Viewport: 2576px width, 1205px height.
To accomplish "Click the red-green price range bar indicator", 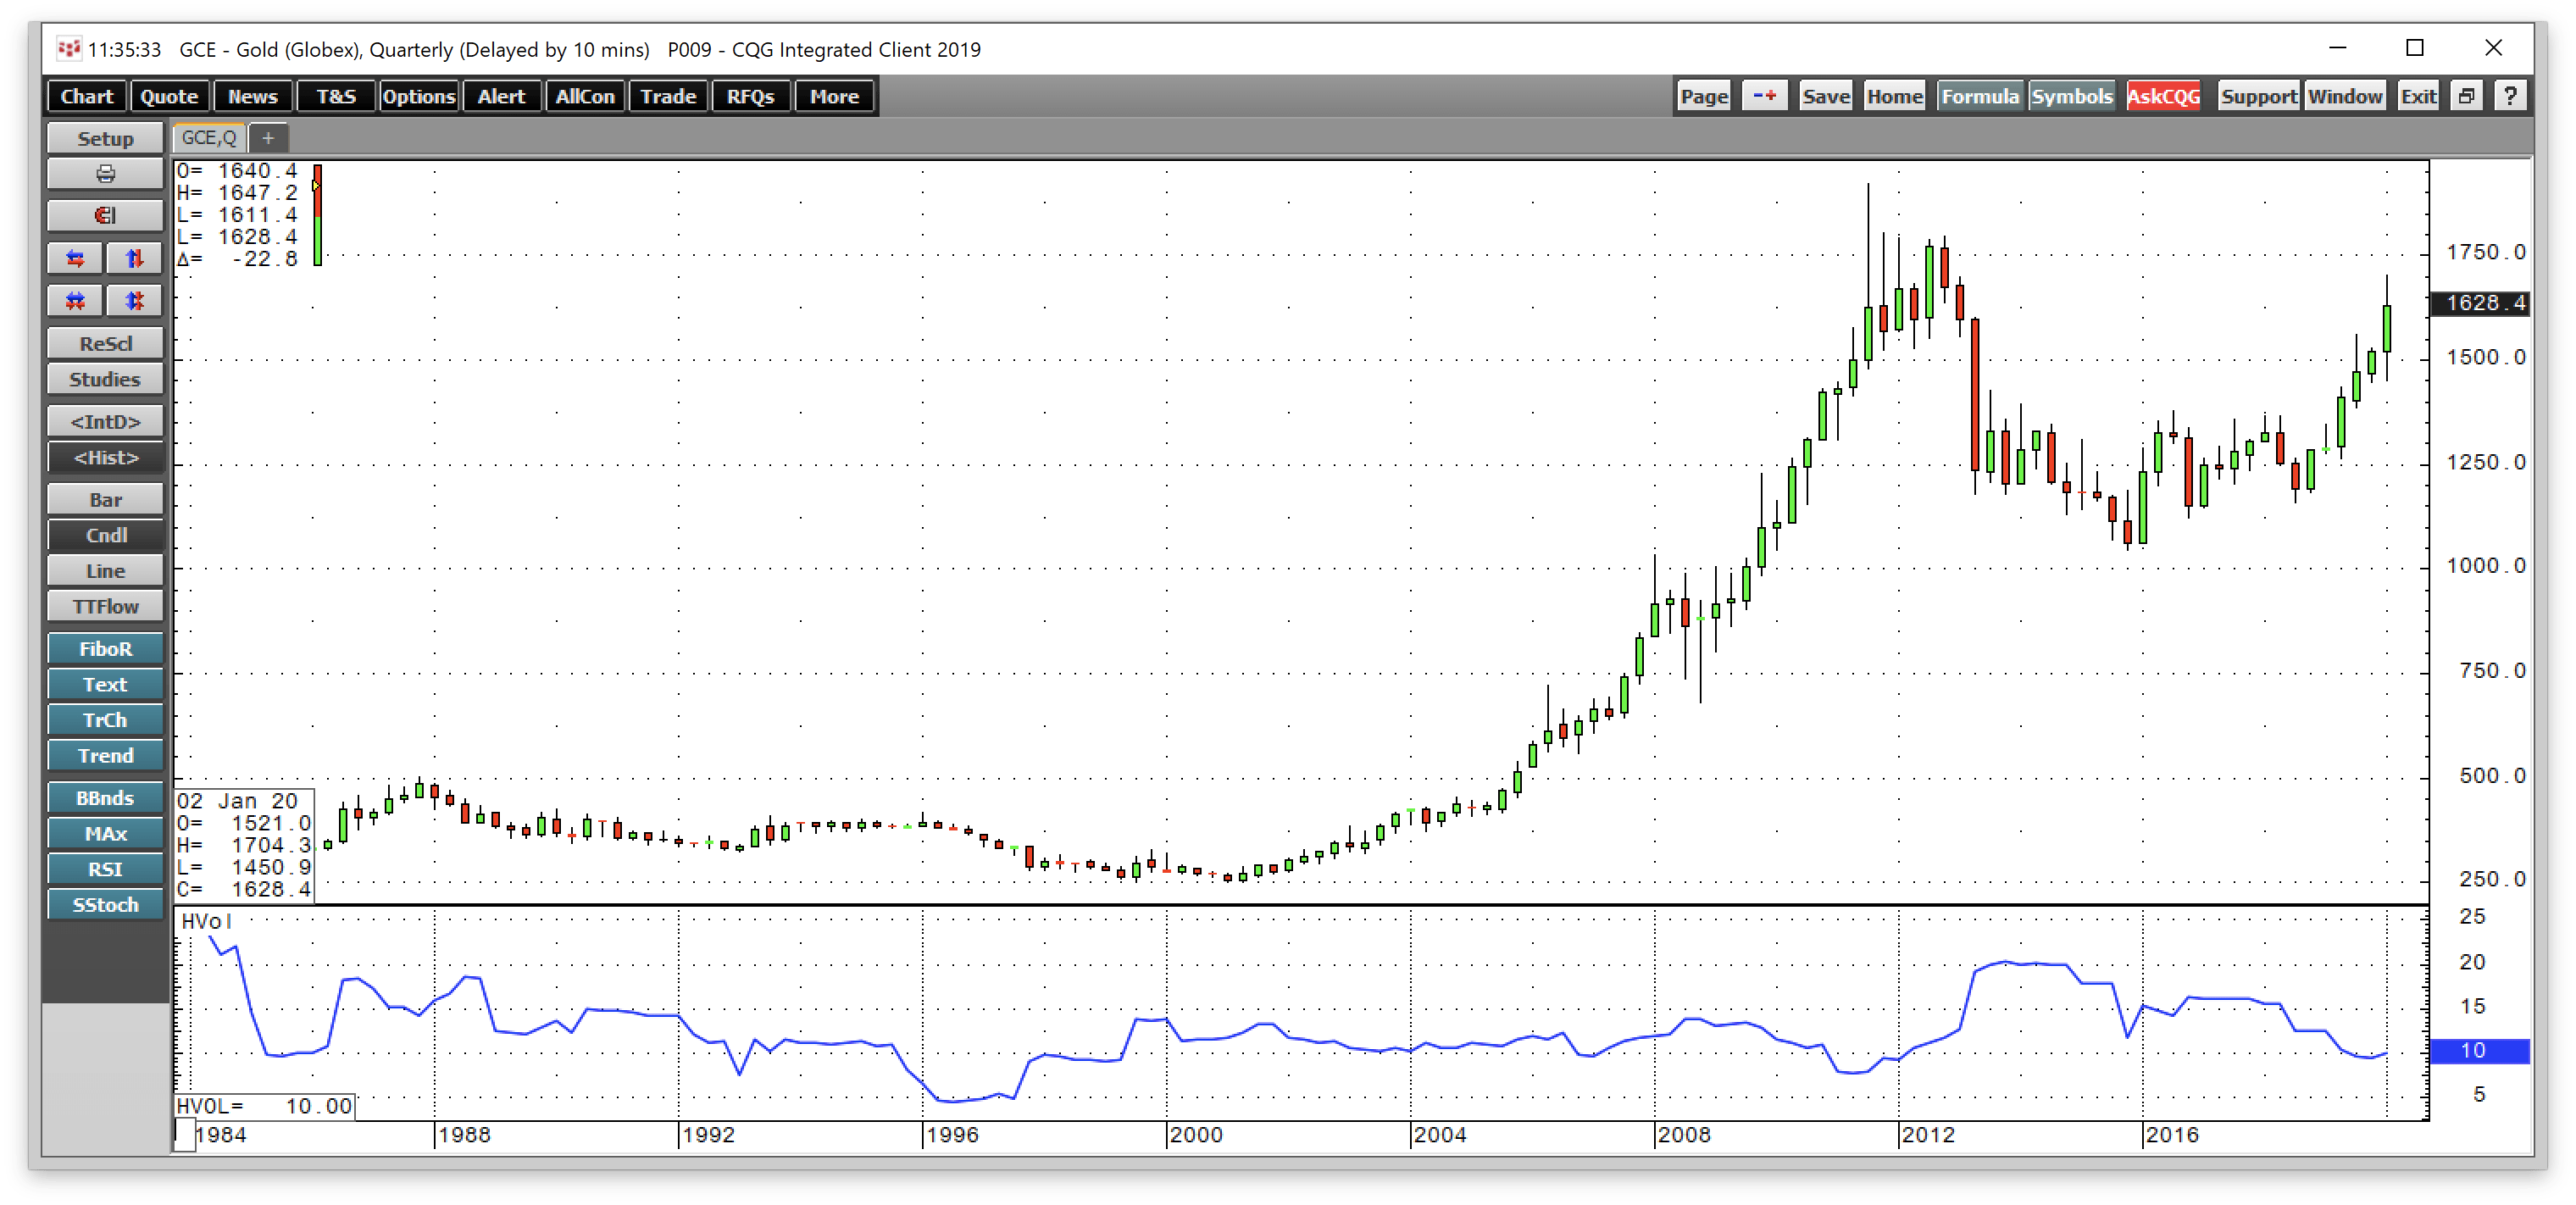I will [x=317, y=215].
